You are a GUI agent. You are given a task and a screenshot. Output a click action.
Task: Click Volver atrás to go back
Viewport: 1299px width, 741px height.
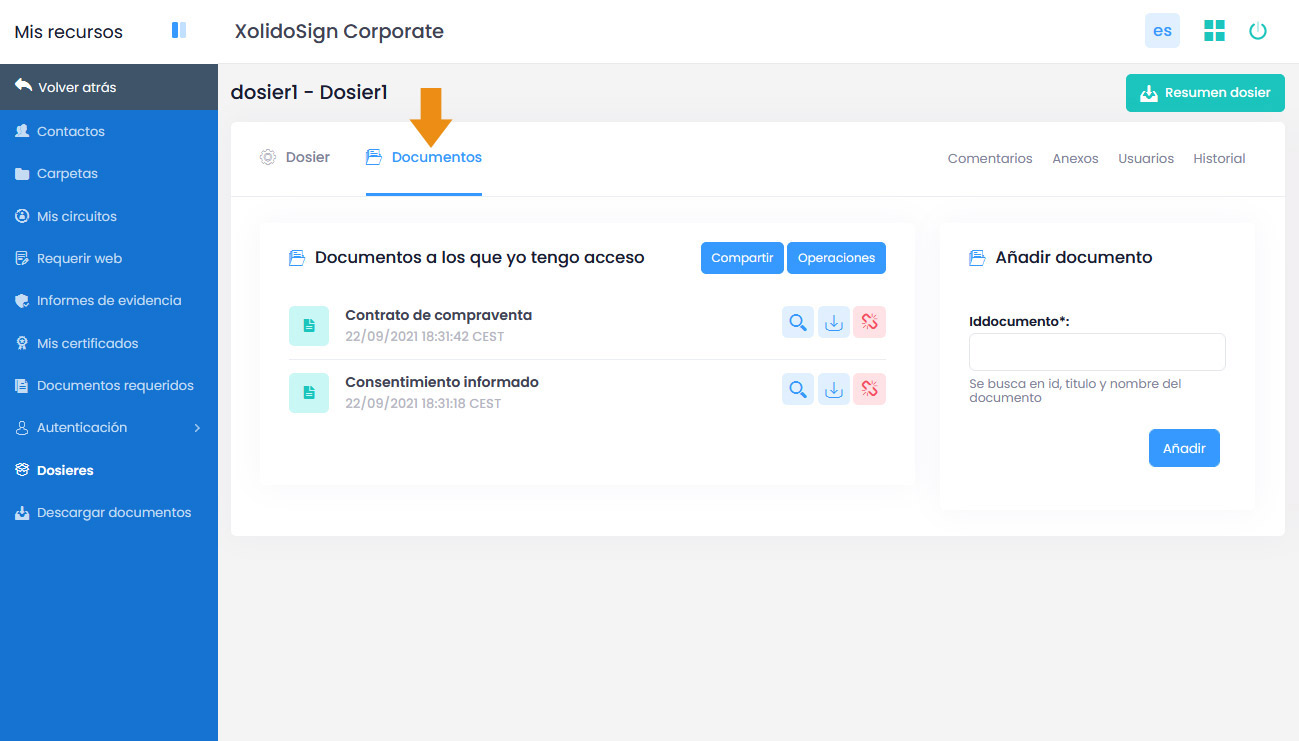tap(109, 87)
